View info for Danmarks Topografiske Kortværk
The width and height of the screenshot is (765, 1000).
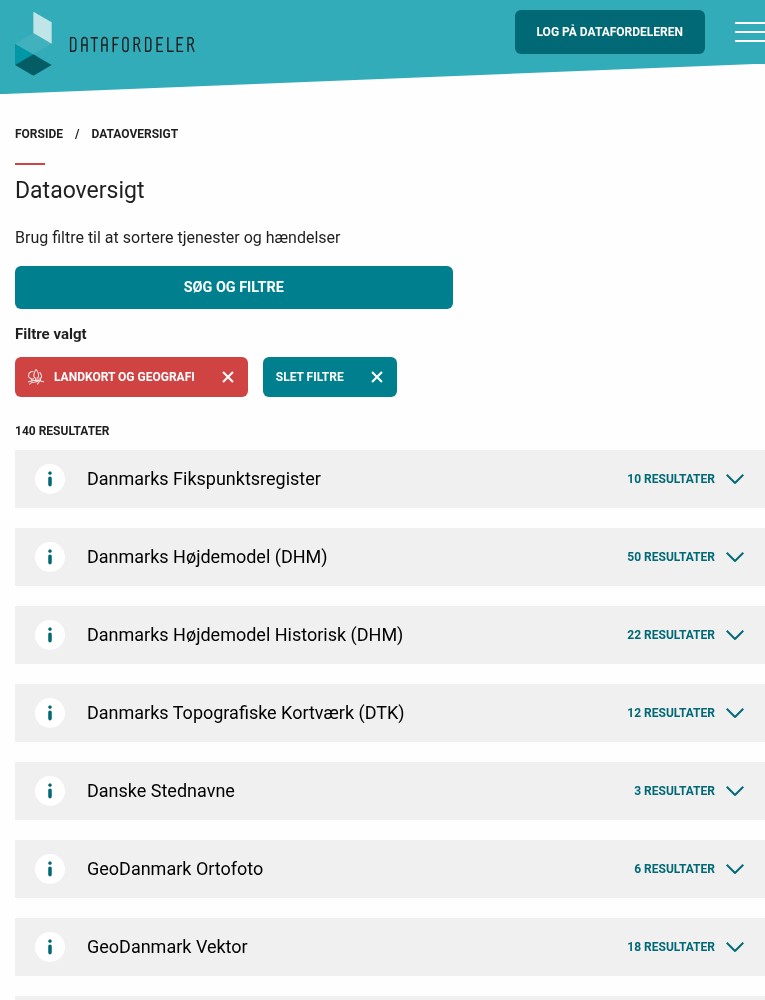(x=50, y=713)
